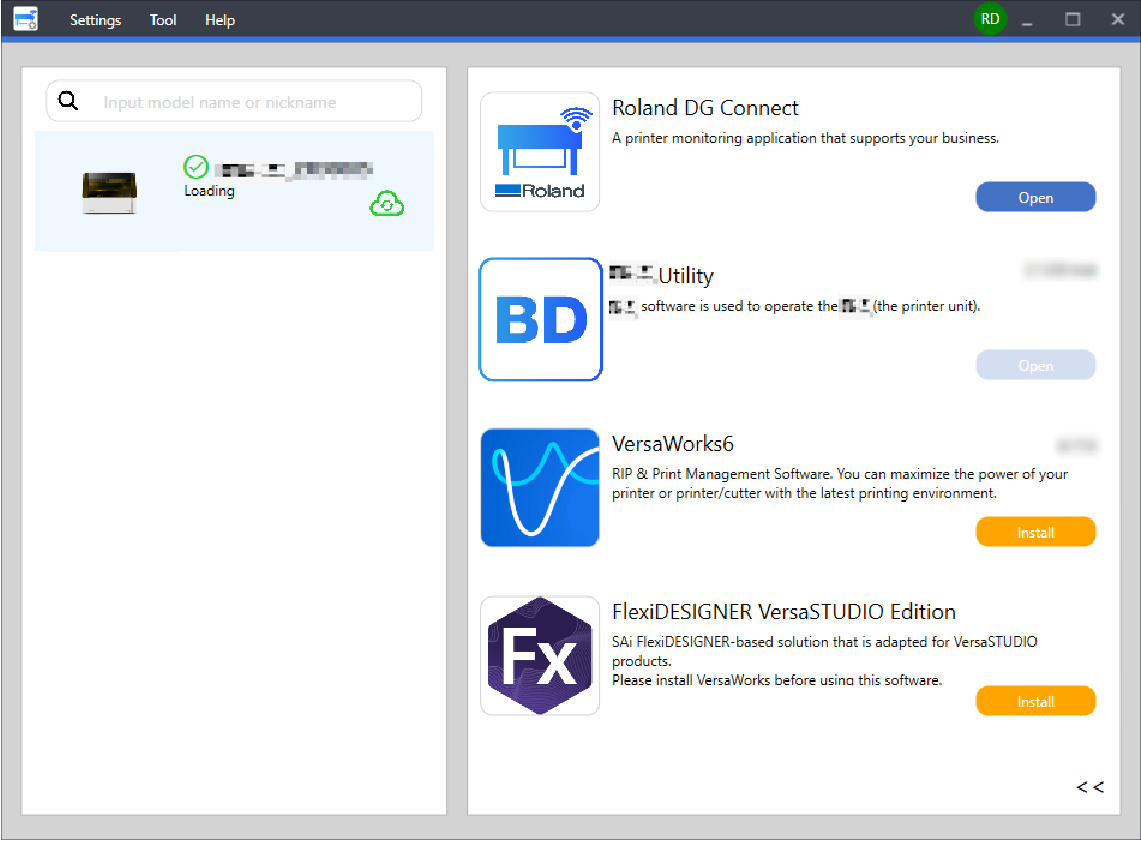Open the Settings menu
The image size is (1141, 841).
point(95,20)
